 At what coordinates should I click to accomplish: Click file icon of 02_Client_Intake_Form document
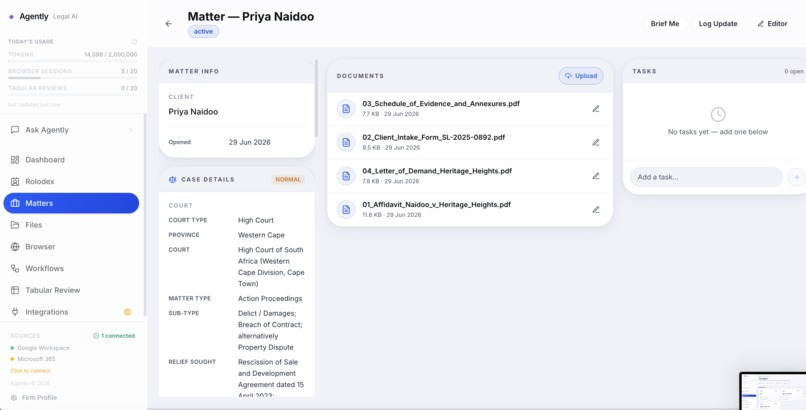[346, 142]
